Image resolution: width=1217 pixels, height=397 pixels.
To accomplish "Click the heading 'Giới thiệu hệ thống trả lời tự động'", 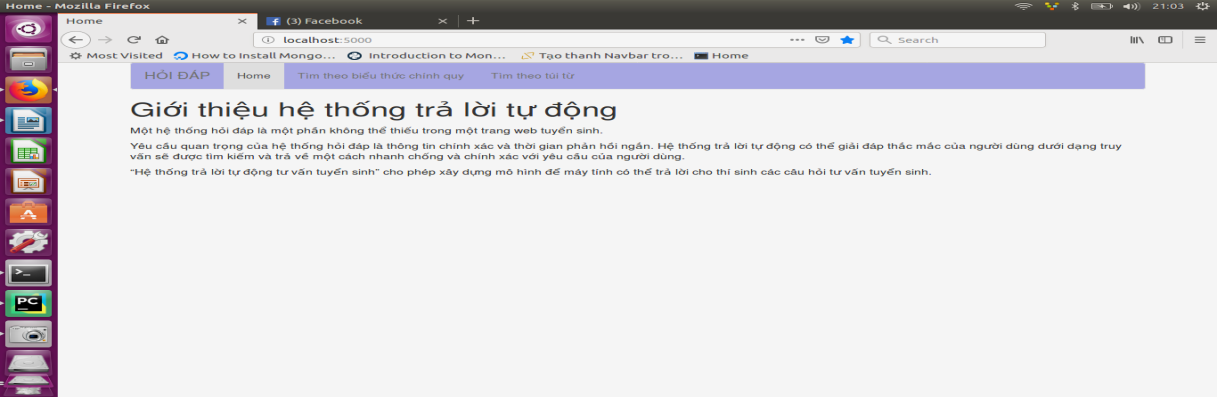I will coord(373,110).
